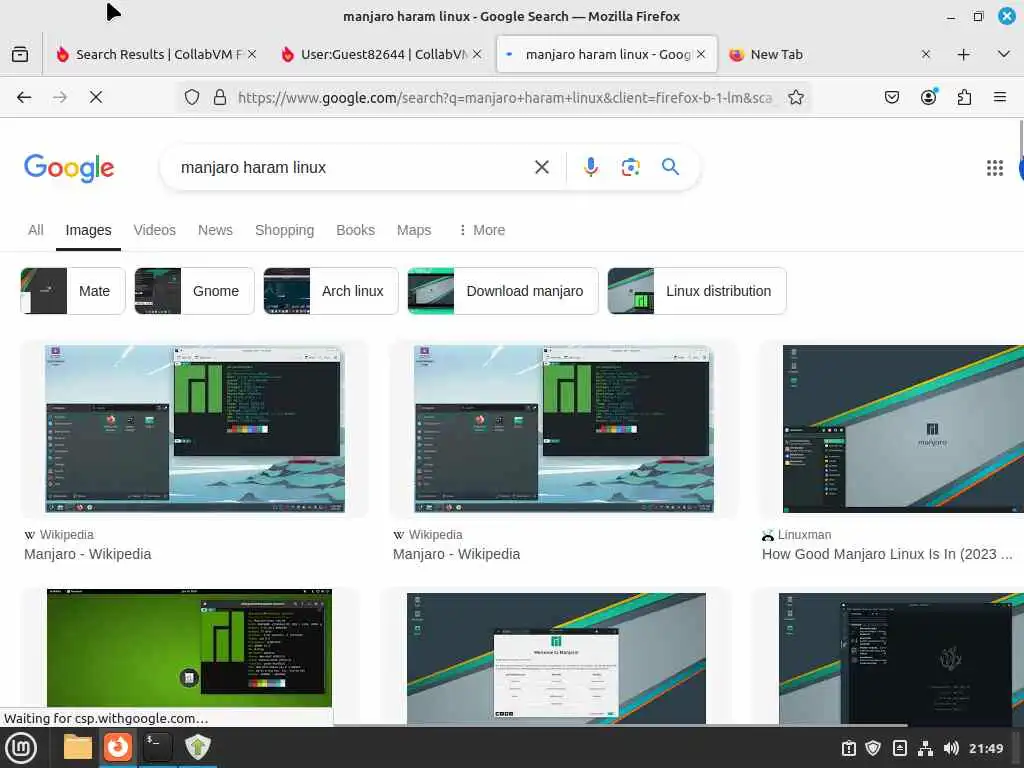The width and height of the screenshot is (1024, 768).
Task: Open How Good Manjaro Linux Is link
Action: click(x=887, y=554)
